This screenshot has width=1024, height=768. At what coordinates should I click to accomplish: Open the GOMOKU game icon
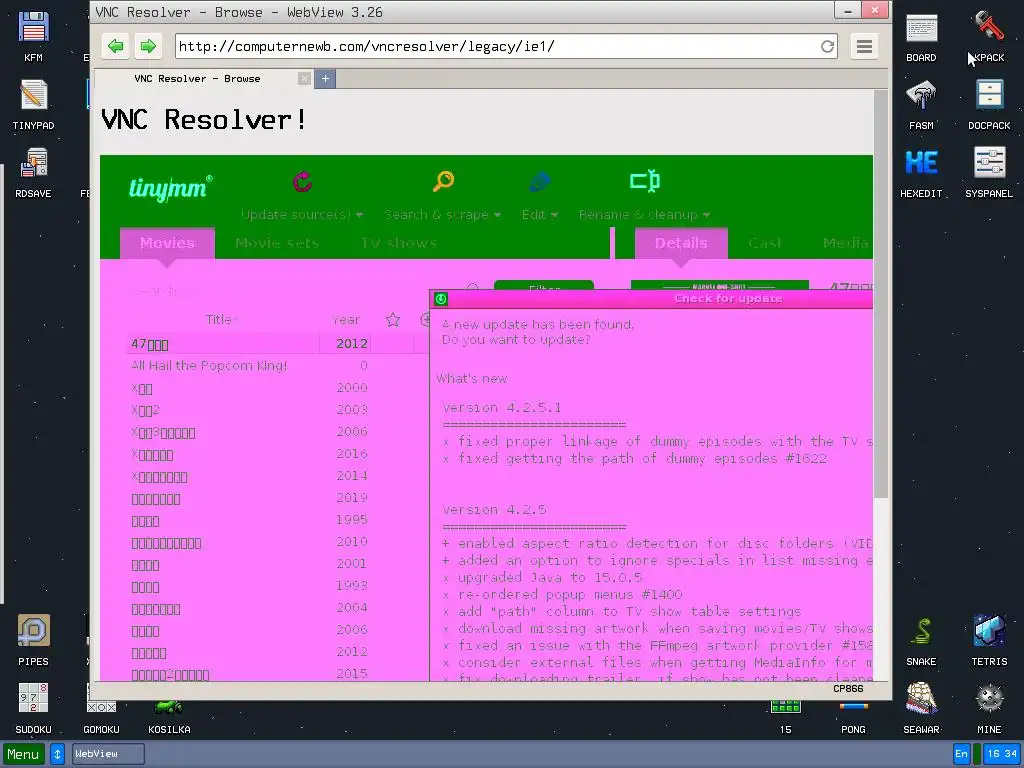click(x=101, y=716)
